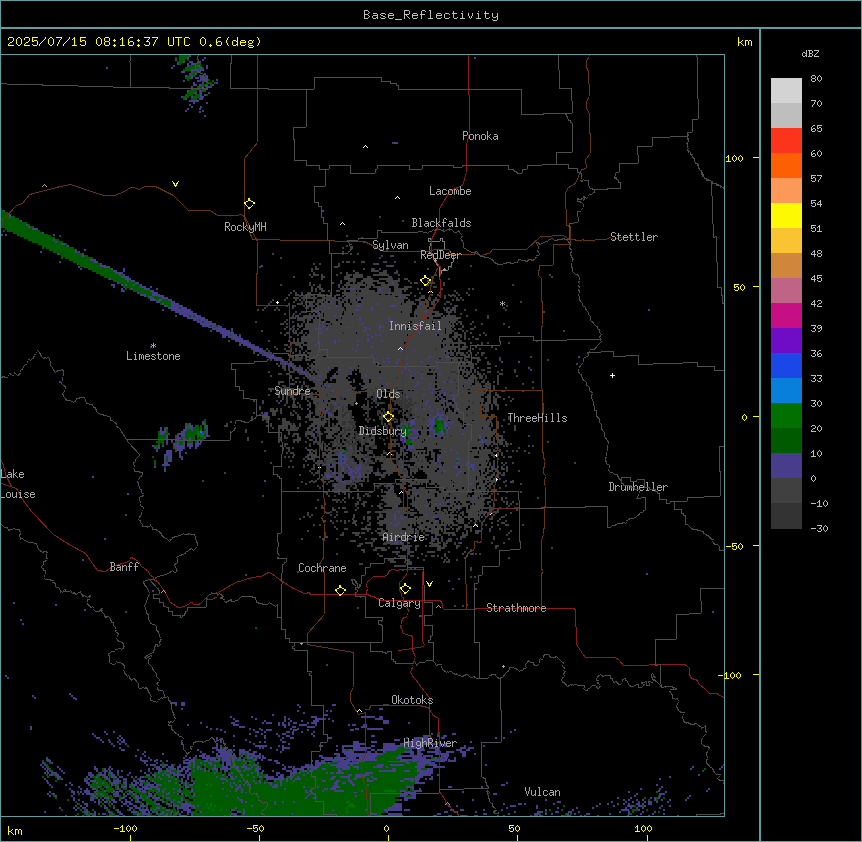Image resolution: width=862 pixels, height=842 pixels.
Task: Click the Limestone label
Action: pyautogui.click(x=153, y=356)
